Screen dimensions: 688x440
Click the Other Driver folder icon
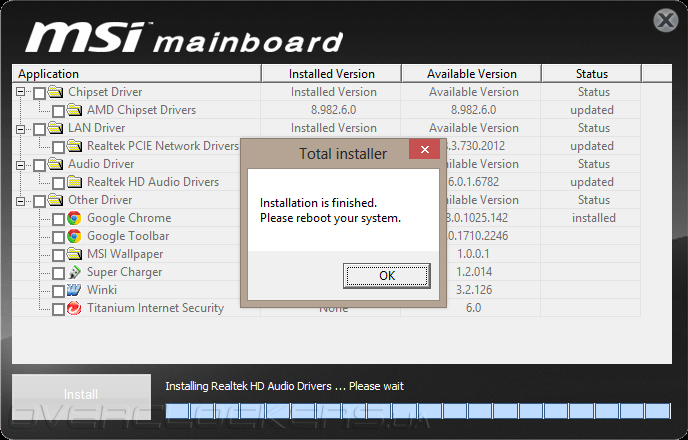pos(55,200)
